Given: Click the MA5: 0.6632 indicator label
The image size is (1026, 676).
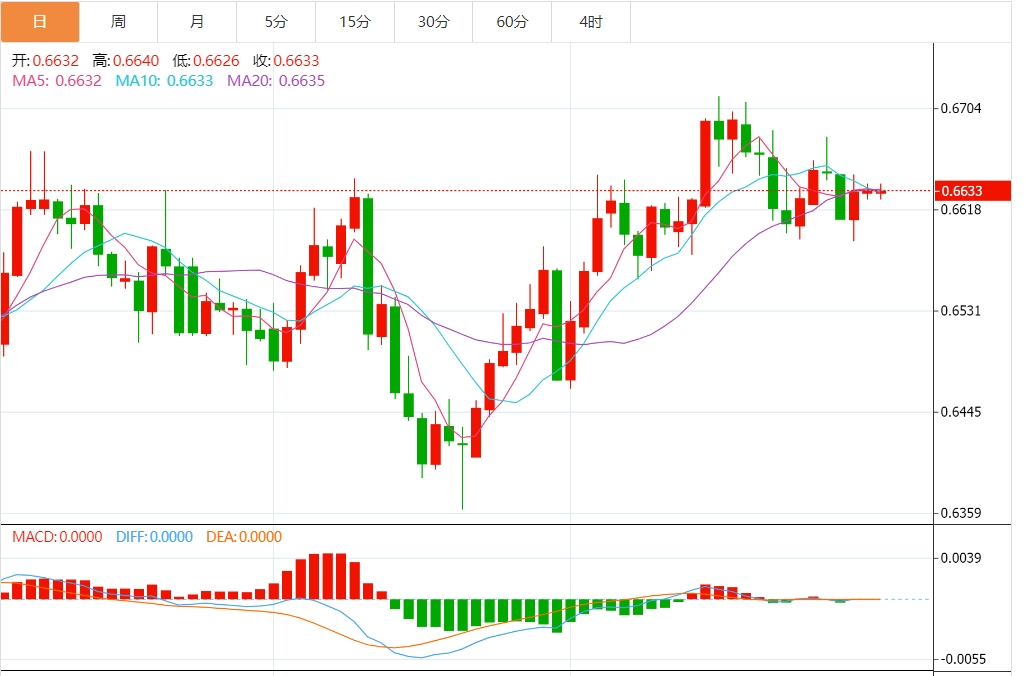Looking at the screenshot, I should (57, 80).
